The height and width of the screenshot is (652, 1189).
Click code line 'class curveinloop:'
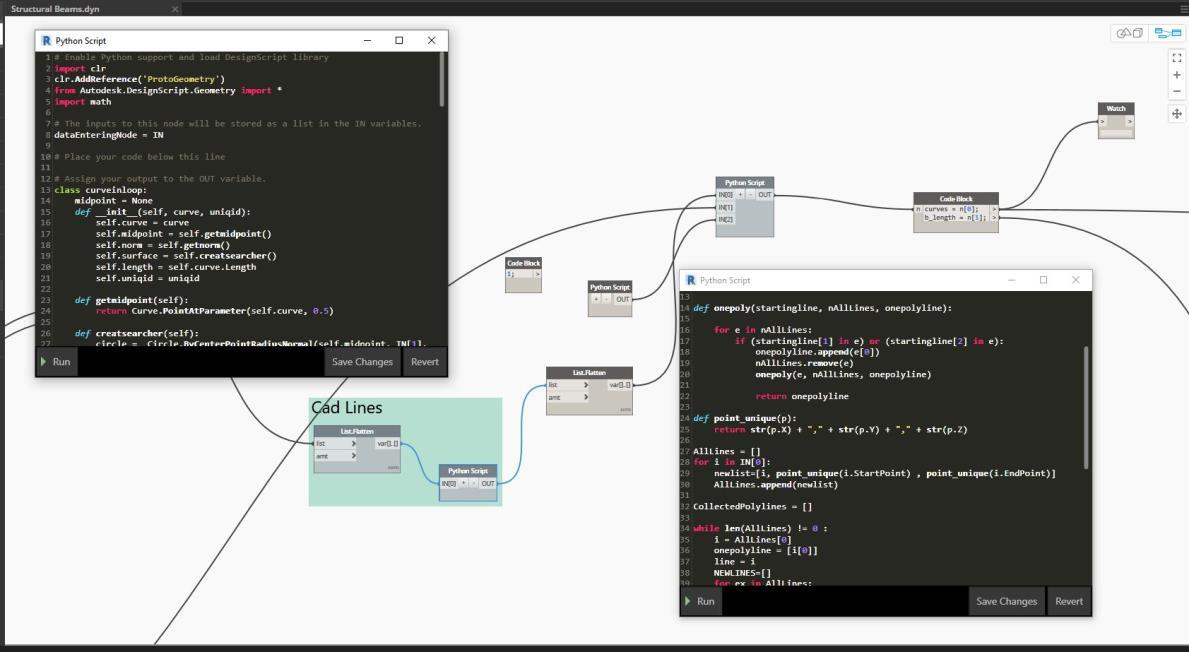click(100, 190)
